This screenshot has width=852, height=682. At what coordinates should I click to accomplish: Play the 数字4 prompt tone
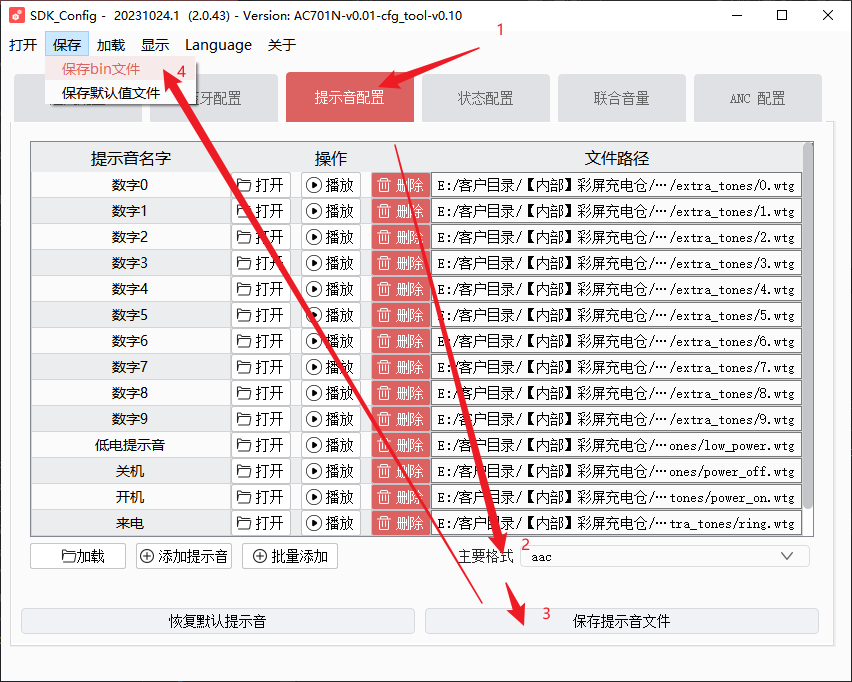point(331,289)
